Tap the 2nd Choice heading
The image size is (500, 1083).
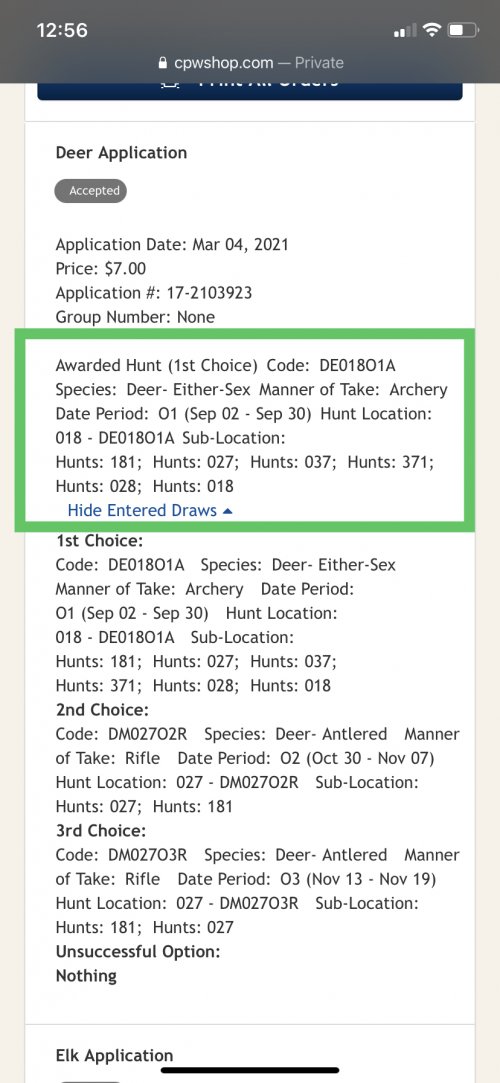[x=102, y=710]
